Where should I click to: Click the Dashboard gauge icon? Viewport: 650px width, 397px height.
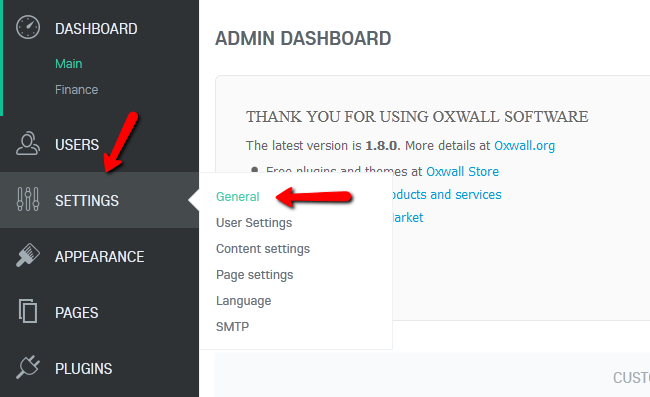click(28, 27)
